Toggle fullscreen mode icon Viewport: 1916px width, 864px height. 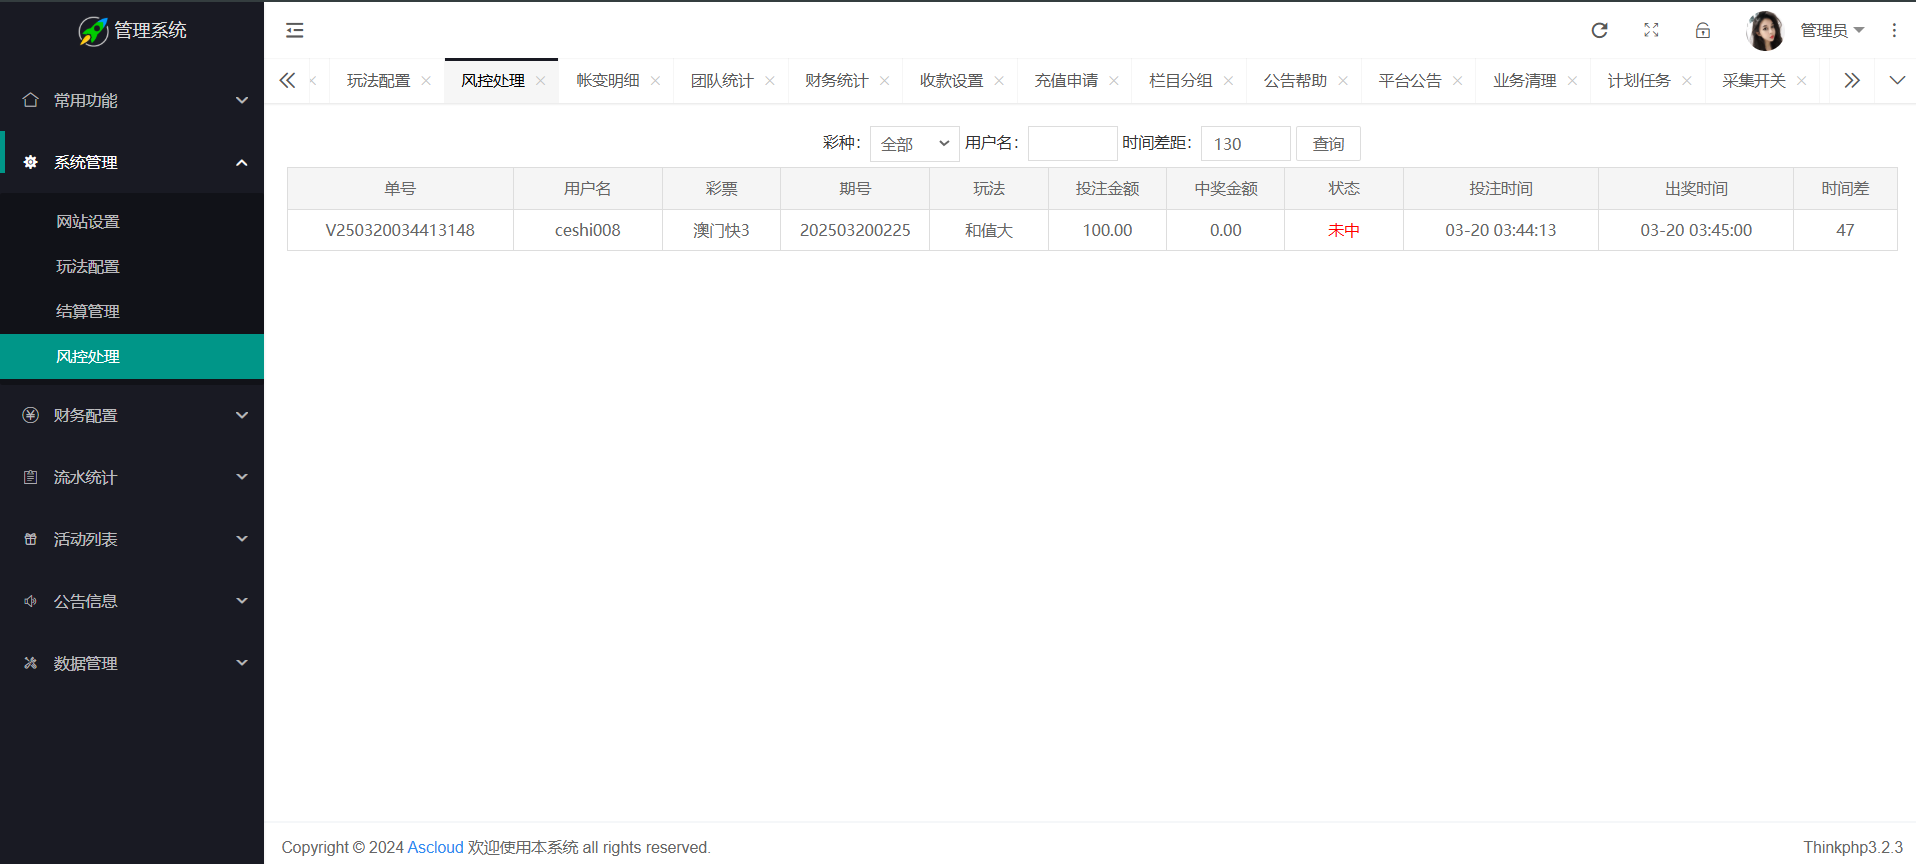(x=1651, y=30)
